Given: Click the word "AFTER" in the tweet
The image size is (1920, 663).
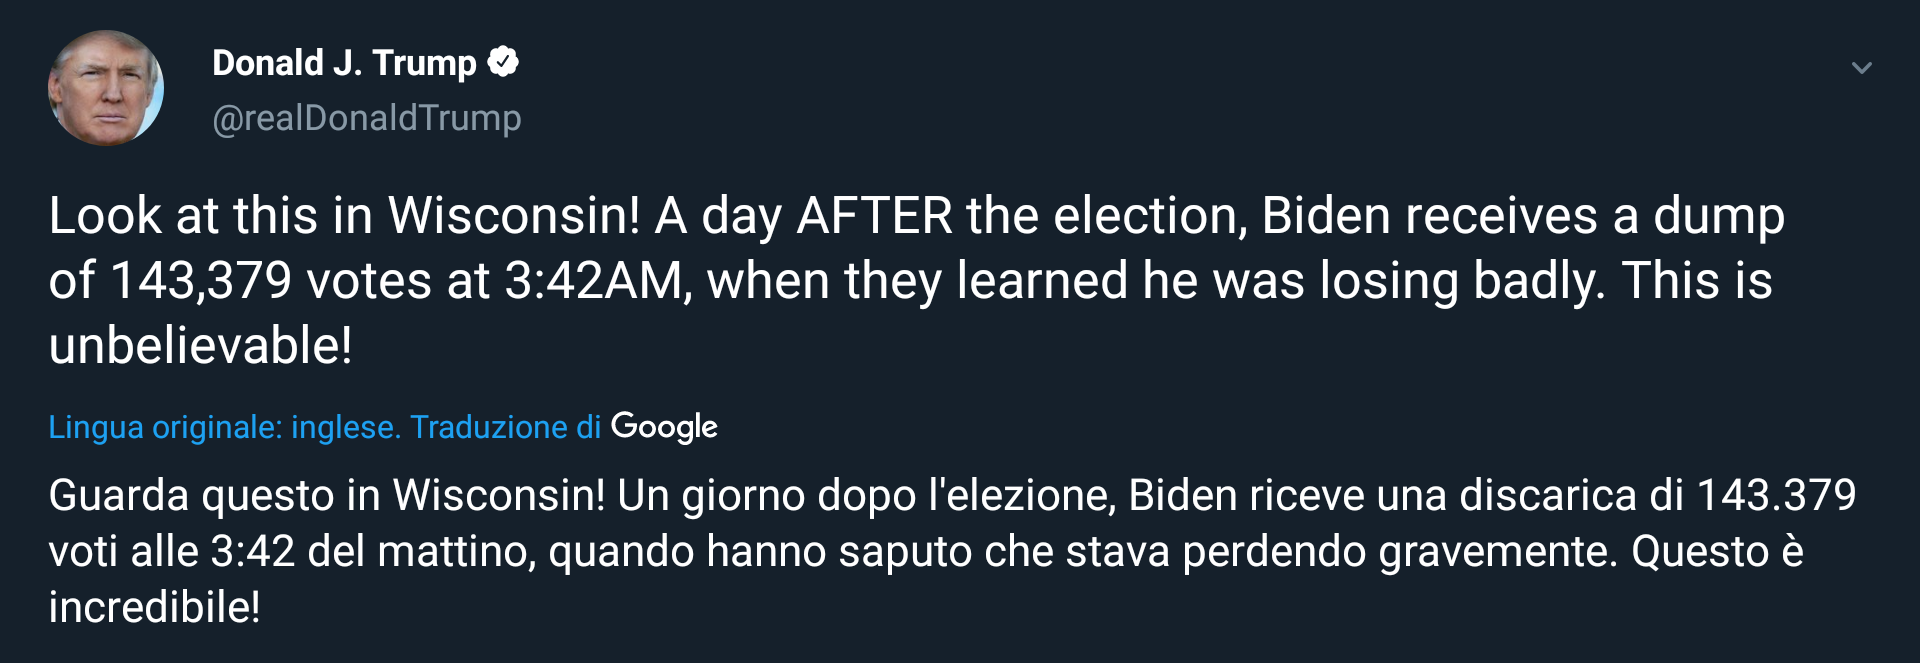Looking at the screenshot, I should 875,216.
